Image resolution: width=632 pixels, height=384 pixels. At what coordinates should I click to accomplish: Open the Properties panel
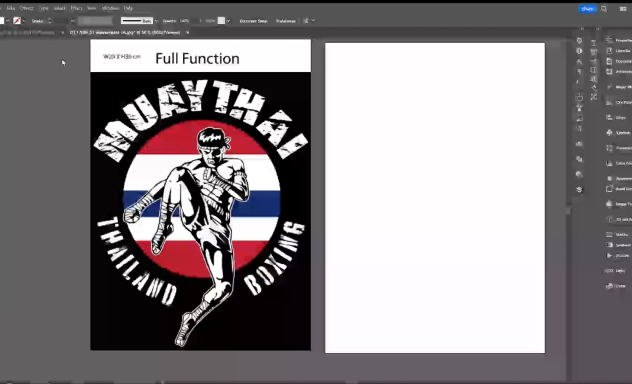click(x=619, y=40)
